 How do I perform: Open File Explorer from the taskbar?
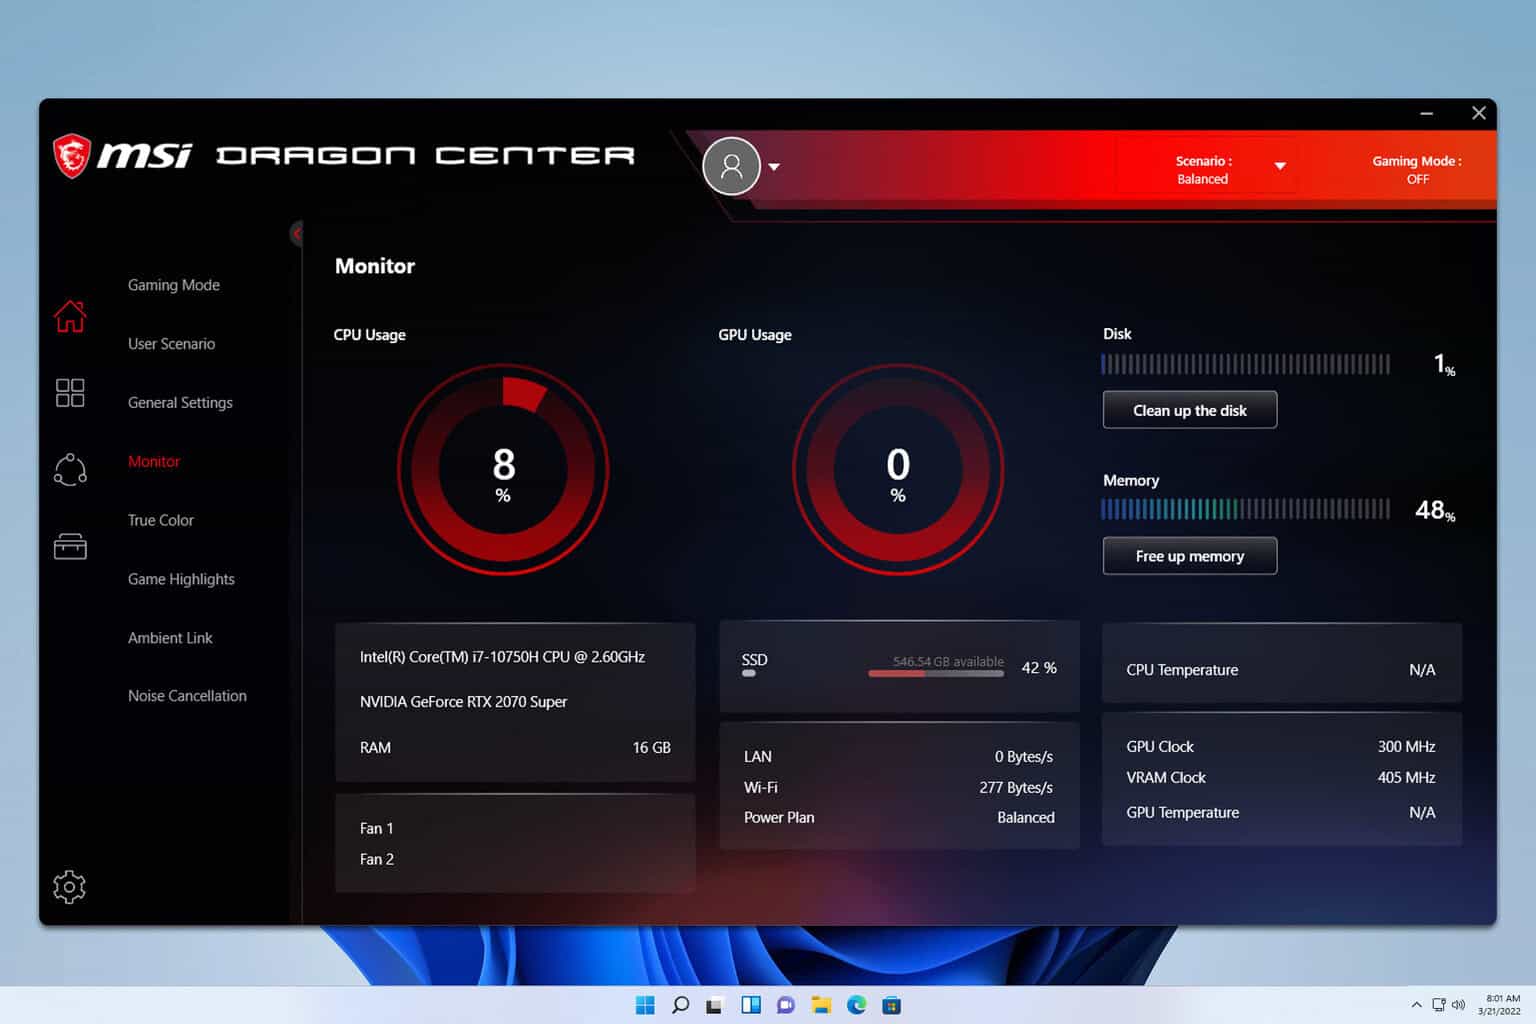coord(821,1005)
